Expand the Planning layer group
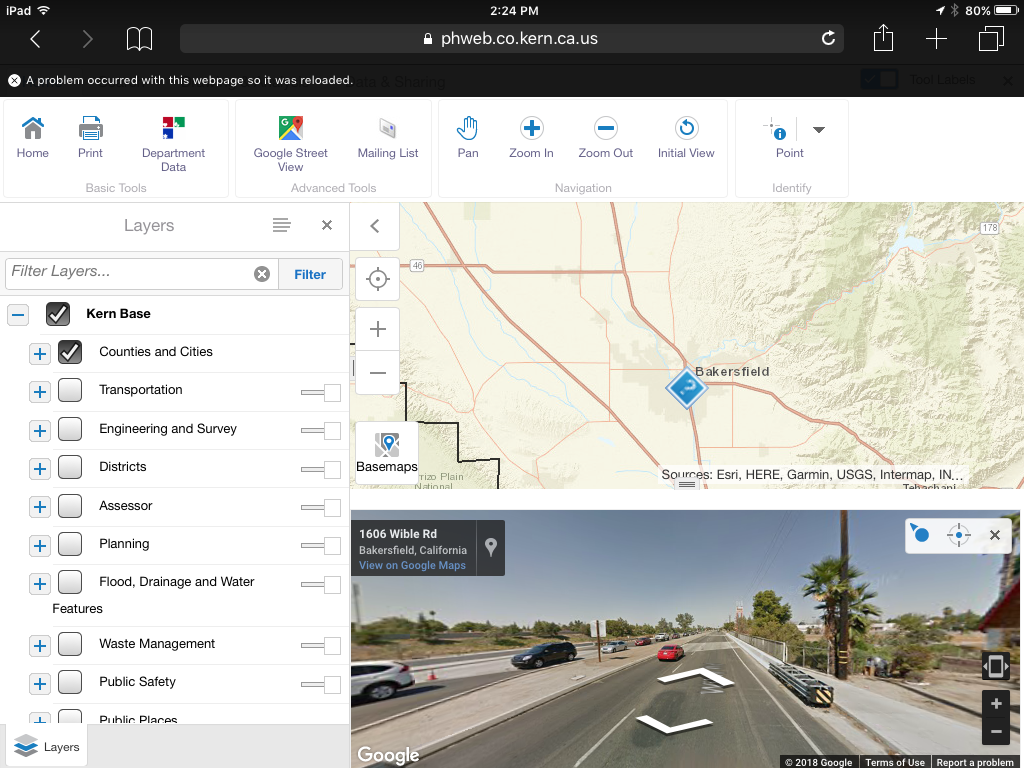The image size is (1024, 768). pyautogui.click(x=40, y=546)
